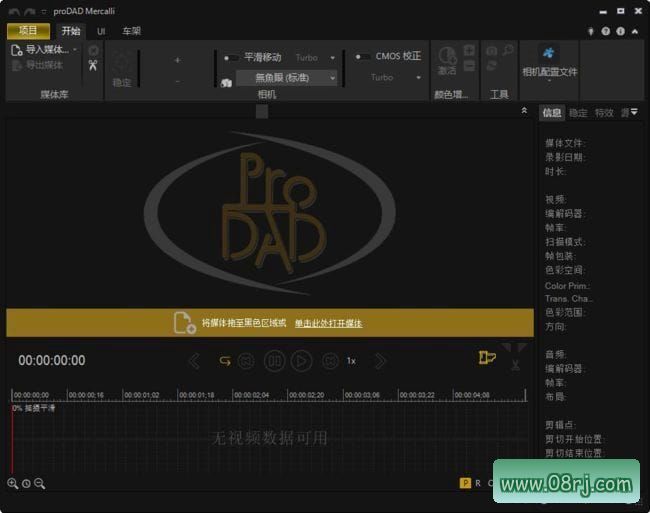Open the 导入媒体 dropdown arrow

point(75,50)
